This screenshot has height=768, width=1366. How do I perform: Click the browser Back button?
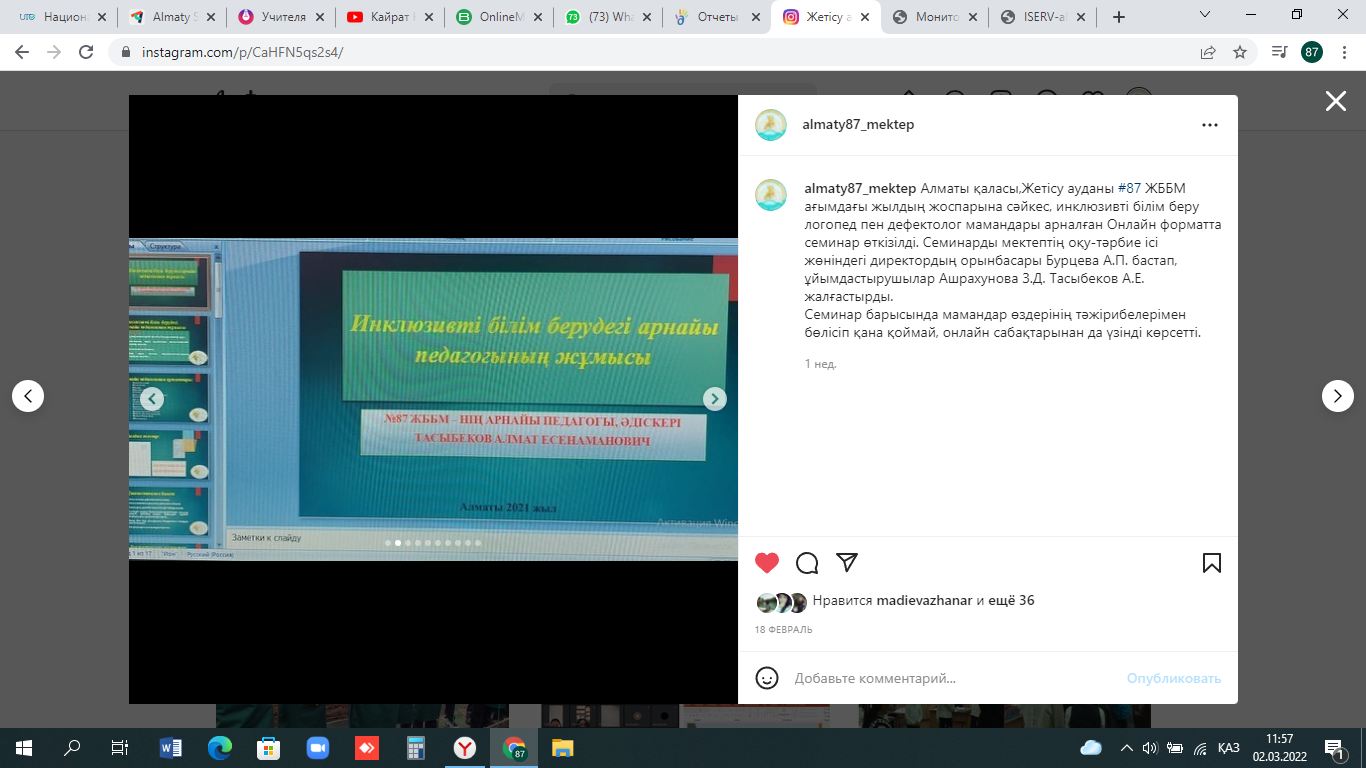point(22,52)
